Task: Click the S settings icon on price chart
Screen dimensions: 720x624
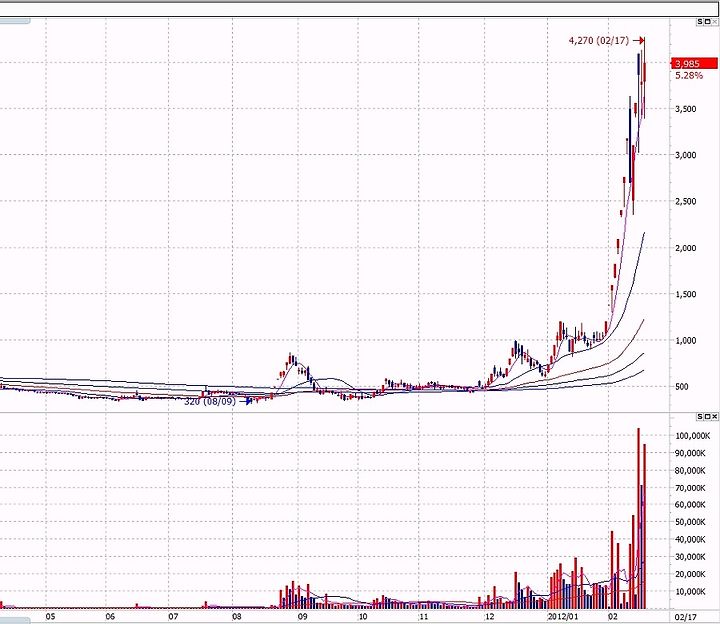Action: click(700, 22)
